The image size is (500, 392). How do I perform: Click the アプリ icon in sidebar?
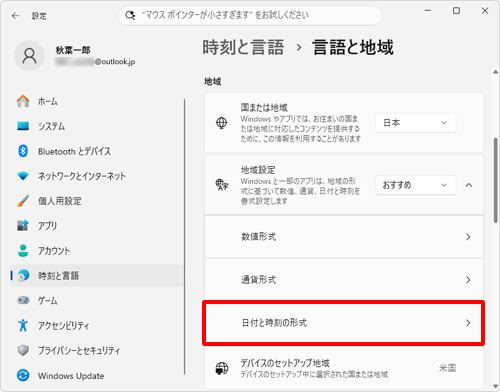23,226
